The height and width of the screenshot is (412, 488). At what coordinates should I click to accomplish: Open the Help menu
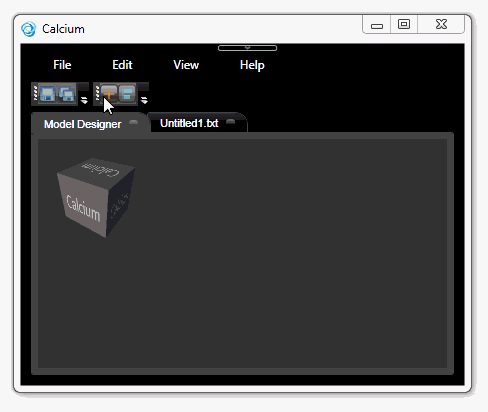[x=252, y=65]
